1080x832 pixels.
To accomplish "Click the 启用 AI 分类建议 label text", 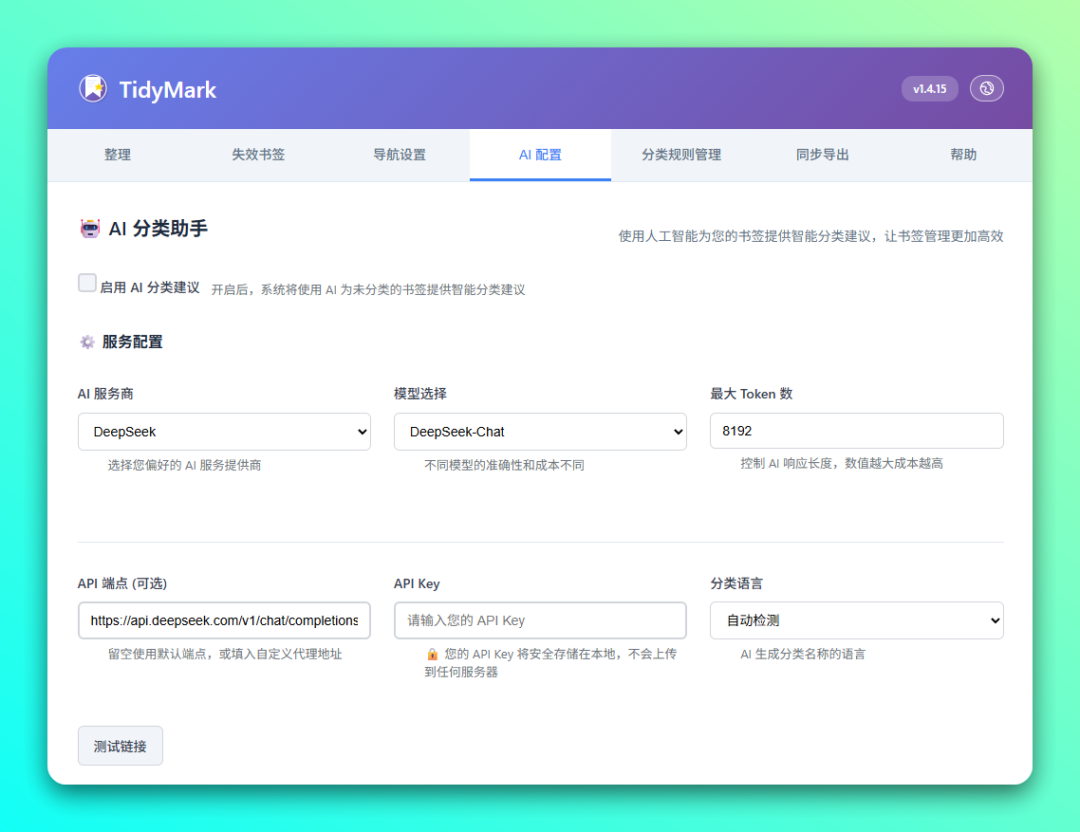I will tap(149, 287).
